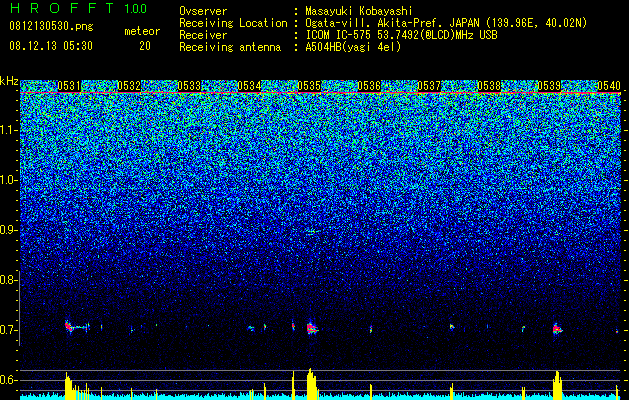629x400 pixels.
Task: Click the meteor count value 20
Action: (x=145, y=46)
